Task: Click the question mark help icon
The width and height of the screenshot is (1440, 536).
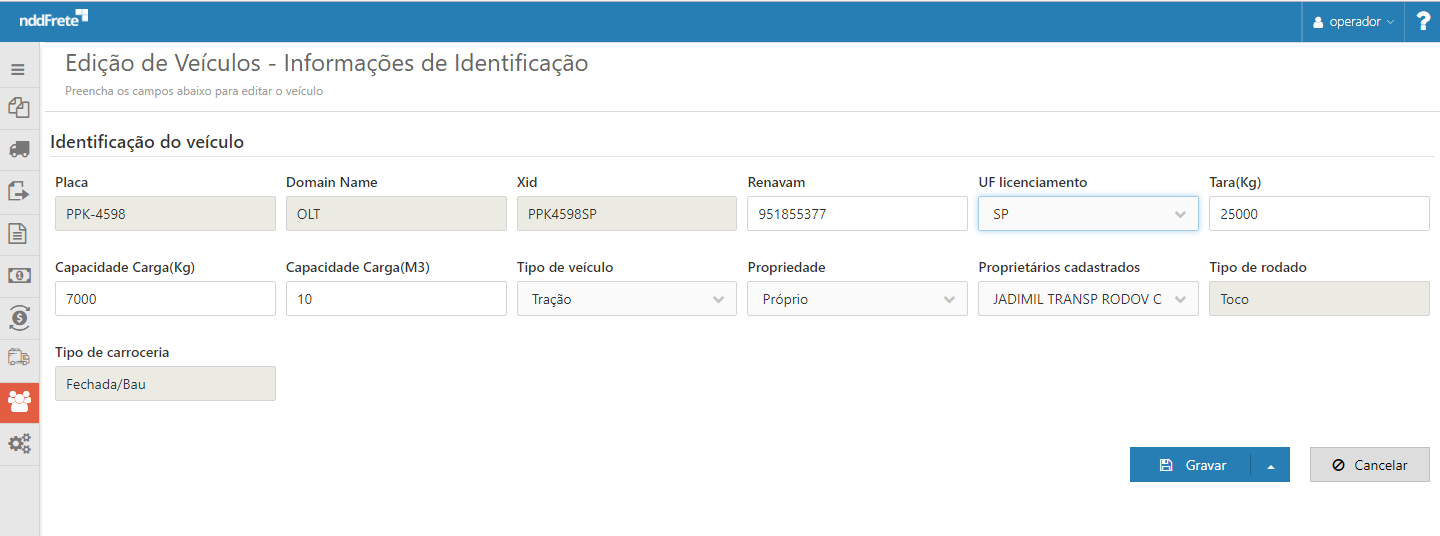Action: [x=1422, y=21]
